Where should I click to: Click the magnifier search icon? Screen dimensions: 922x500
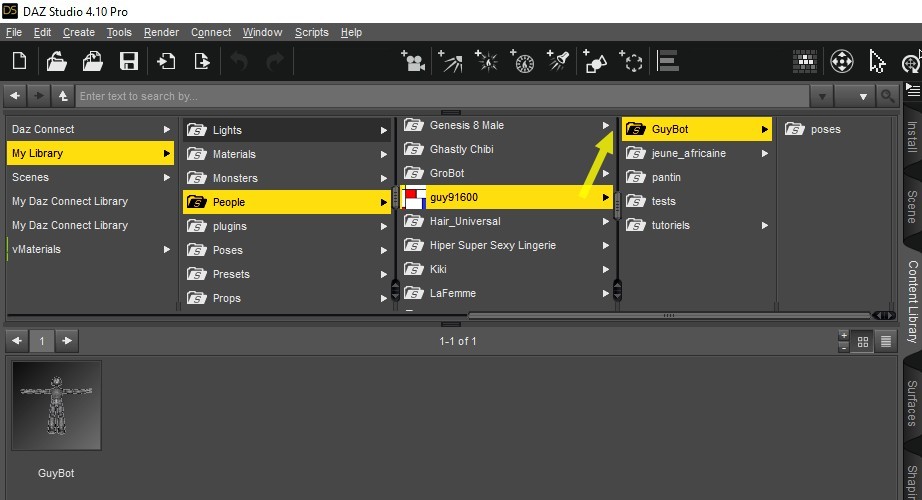[887, 96]
